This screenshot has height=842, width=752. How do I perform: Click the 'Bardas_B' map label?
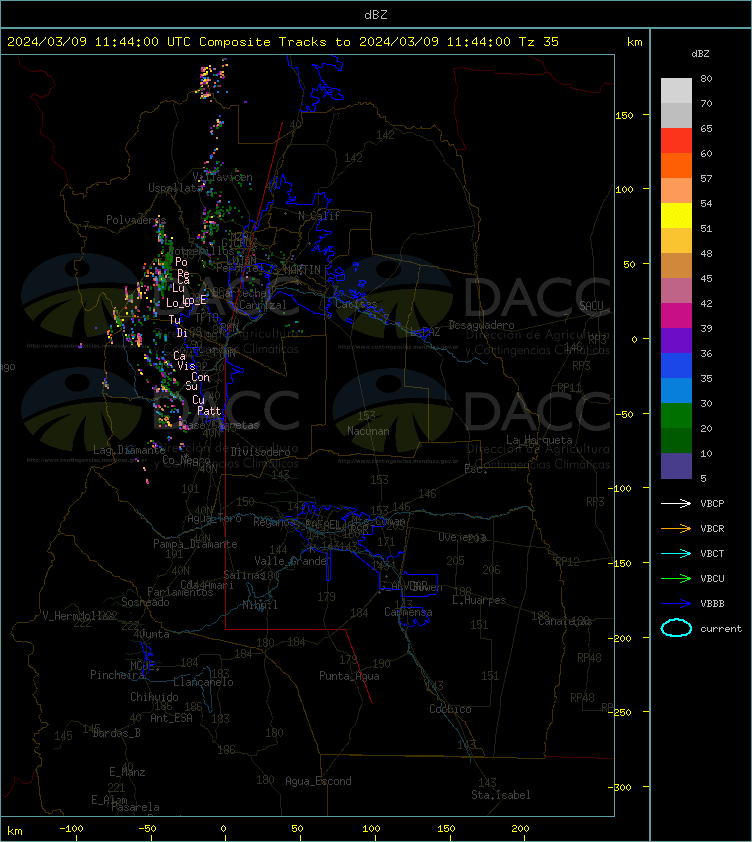(117, 733)
